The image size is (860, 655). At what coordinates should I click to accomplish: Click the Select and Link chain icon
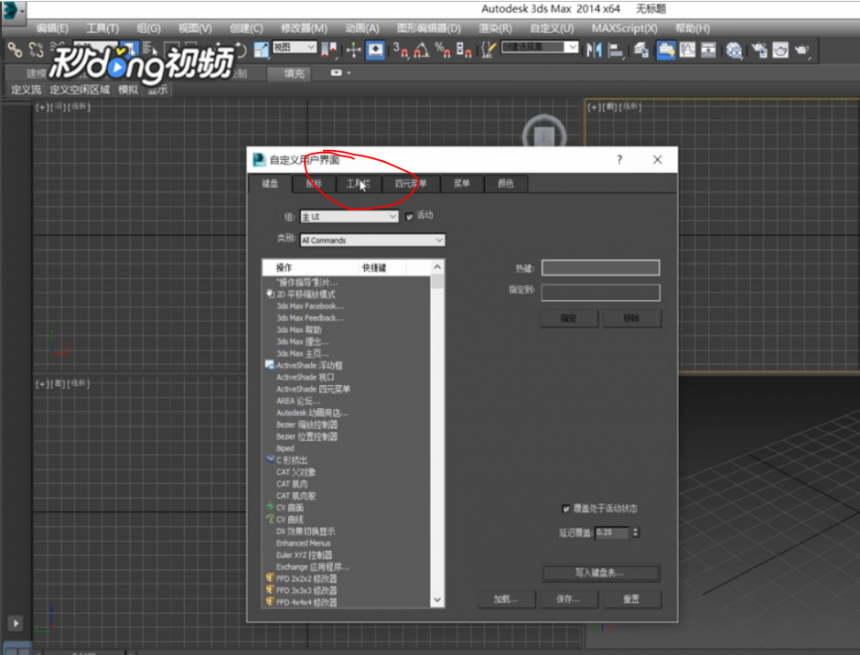(x=15, y=50)
